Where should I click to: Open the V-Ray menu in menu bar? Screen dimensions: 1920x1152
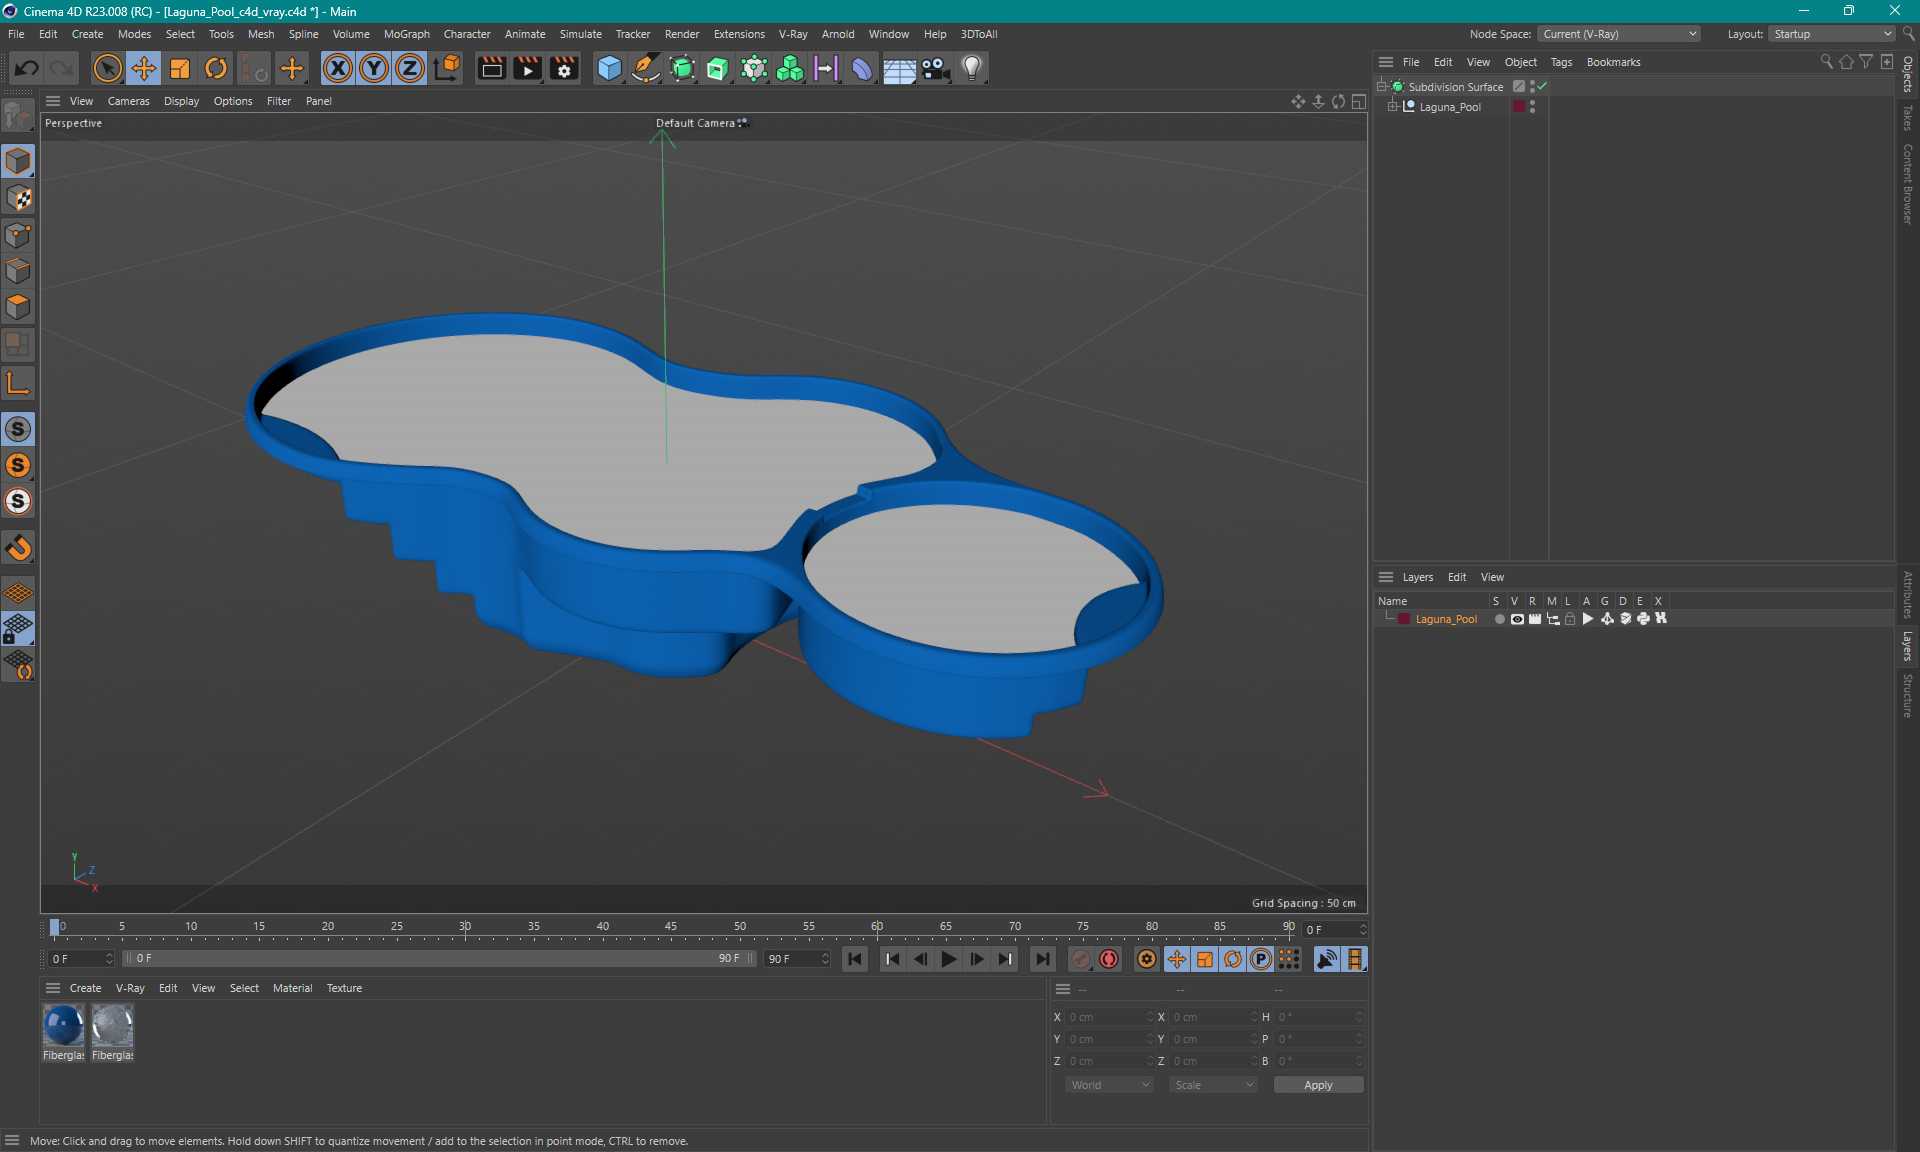pyautogui.click(x=793, y=34)
